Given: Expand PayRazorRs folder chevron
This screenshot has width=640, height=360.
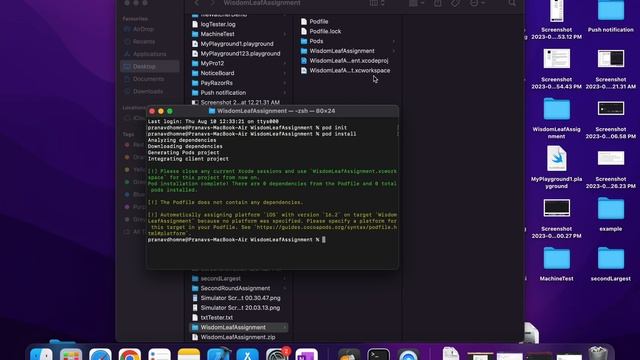Looking at the screenshot, I should coord(284,83).
